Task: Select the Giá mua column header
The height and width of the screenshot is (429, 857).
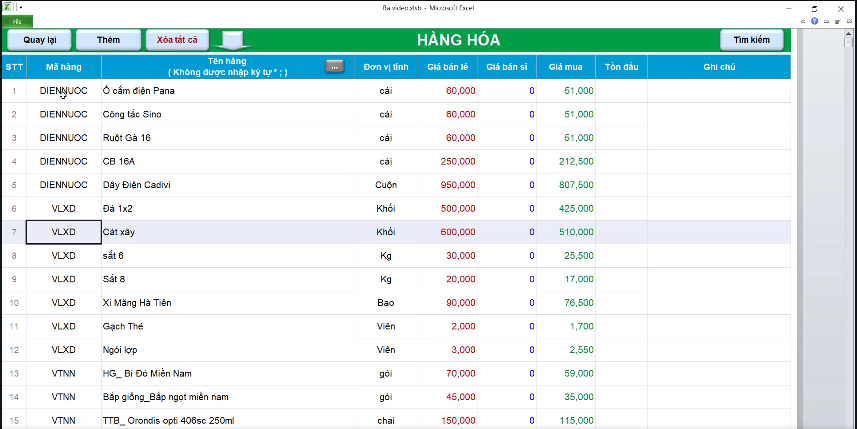Action: pos(566,67)
